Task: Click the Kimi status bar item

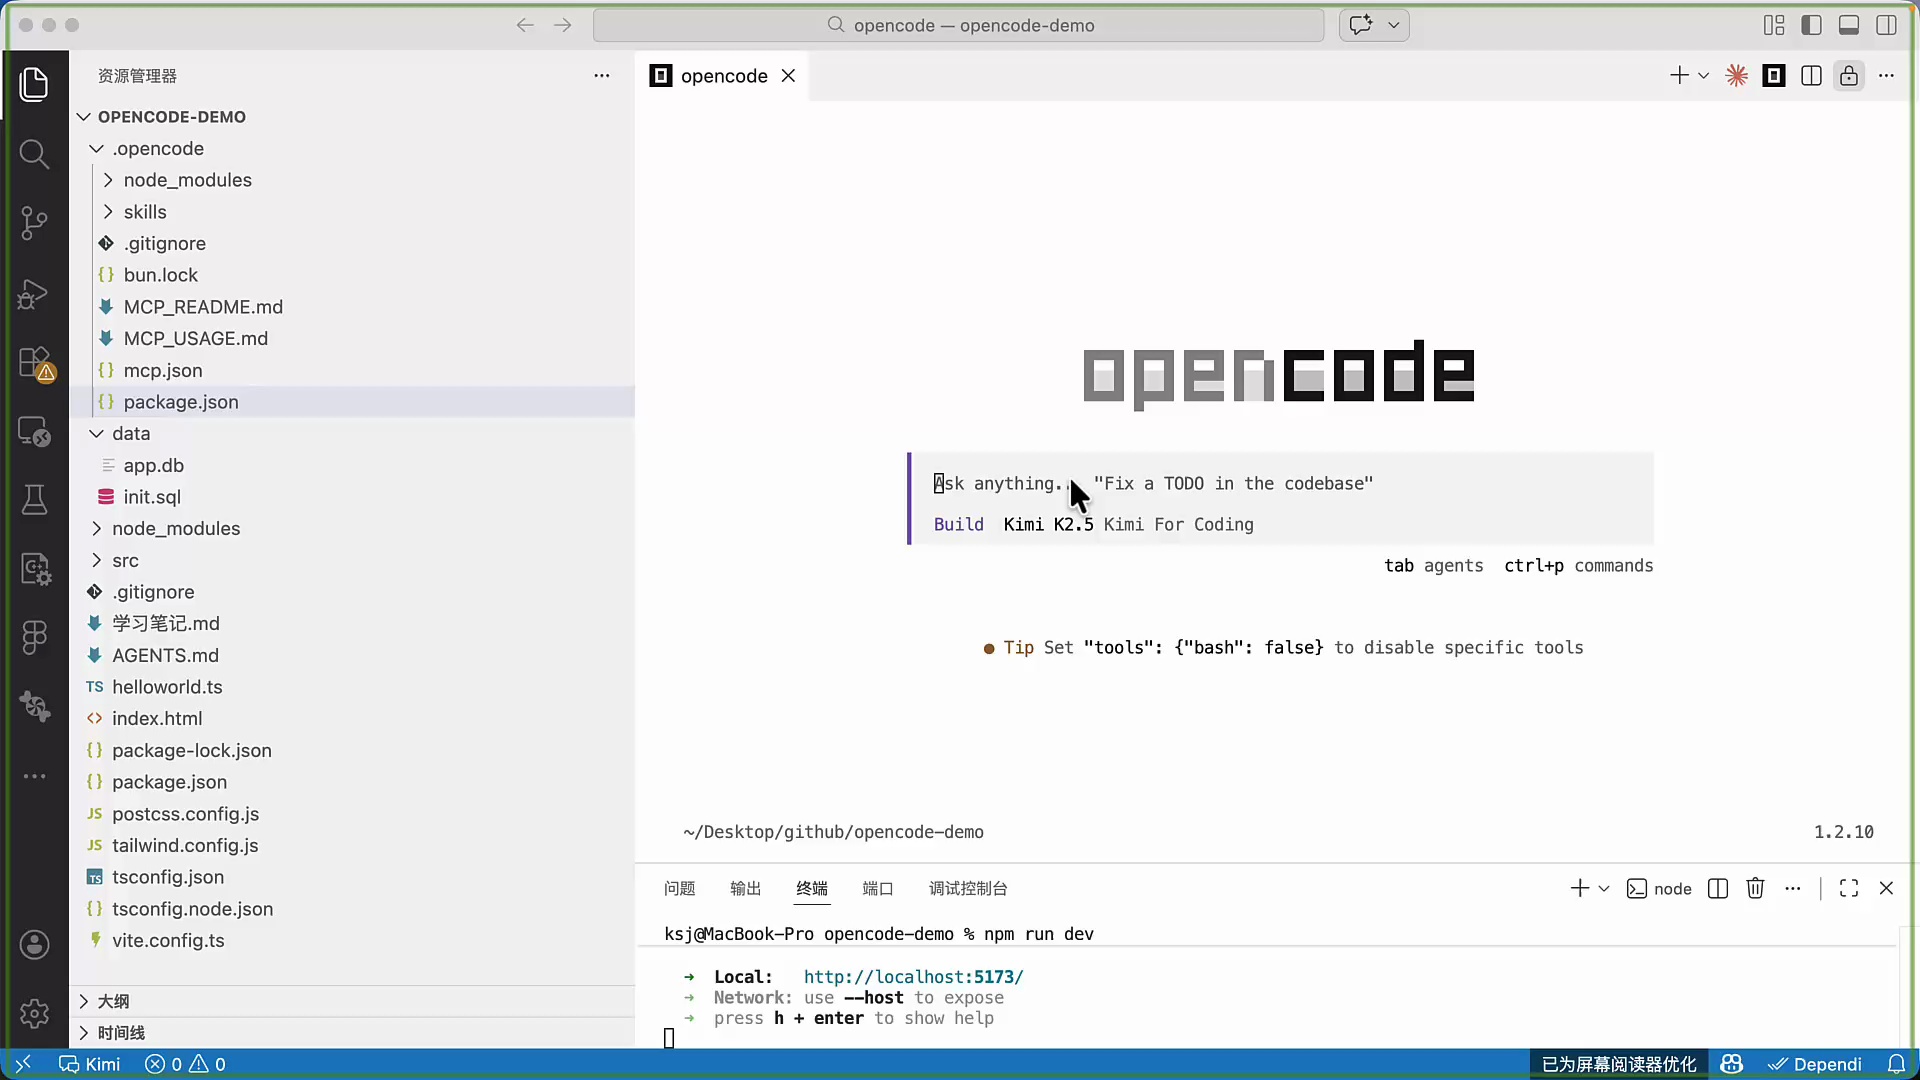Action: coord(90,1064)
